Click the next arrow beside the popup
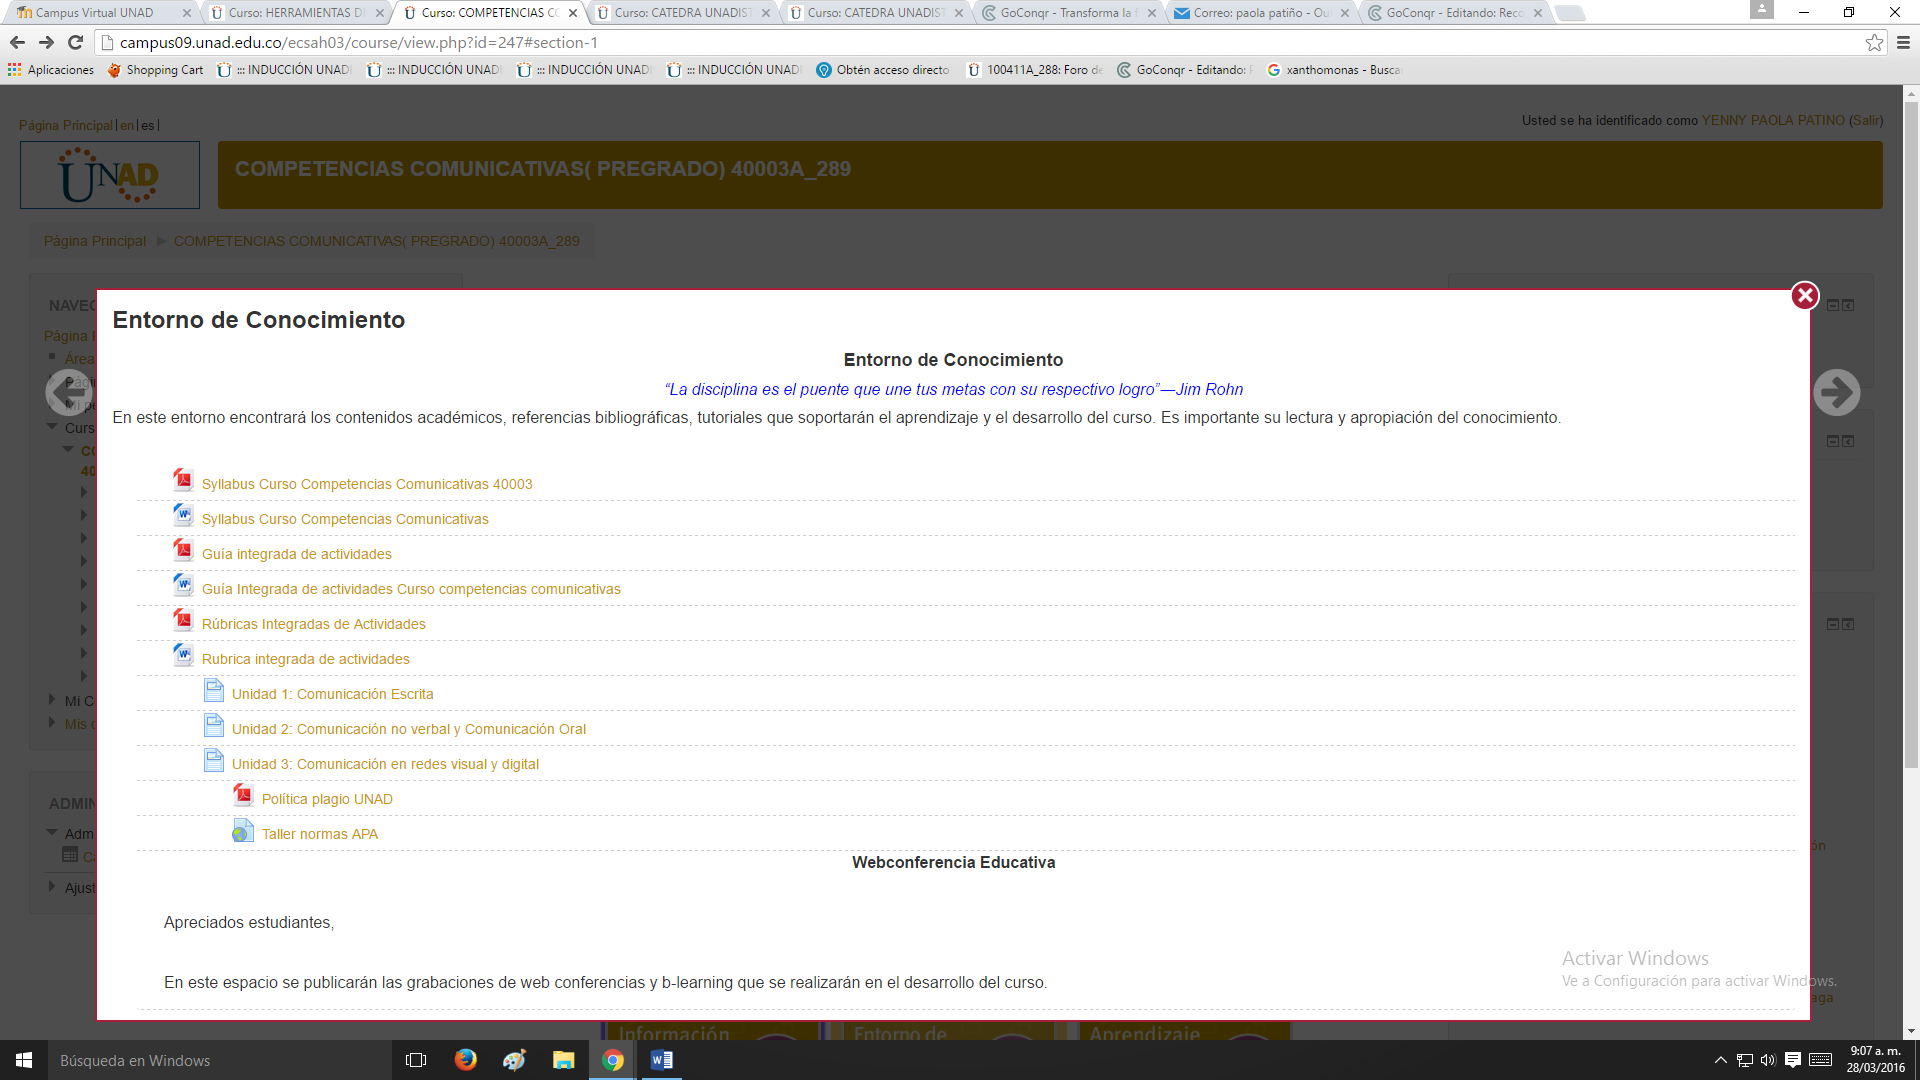The width and height of the screenshot is (1920, 1080). point(1836,392)
